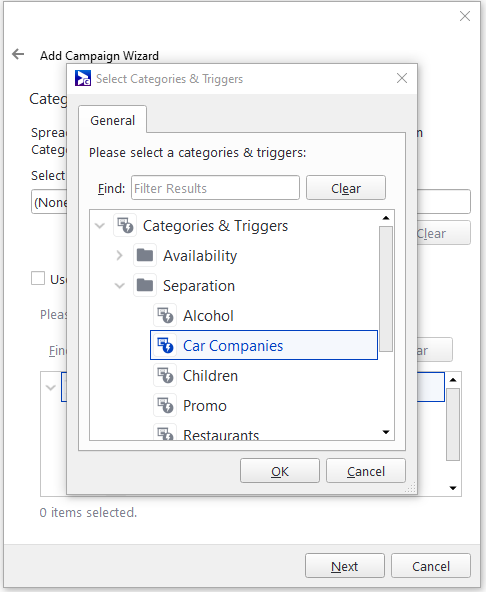The width and height of the screenshot is (486, 592).
Task: Click the Restaurants category trigger icon
Action: tap(165, 433)
